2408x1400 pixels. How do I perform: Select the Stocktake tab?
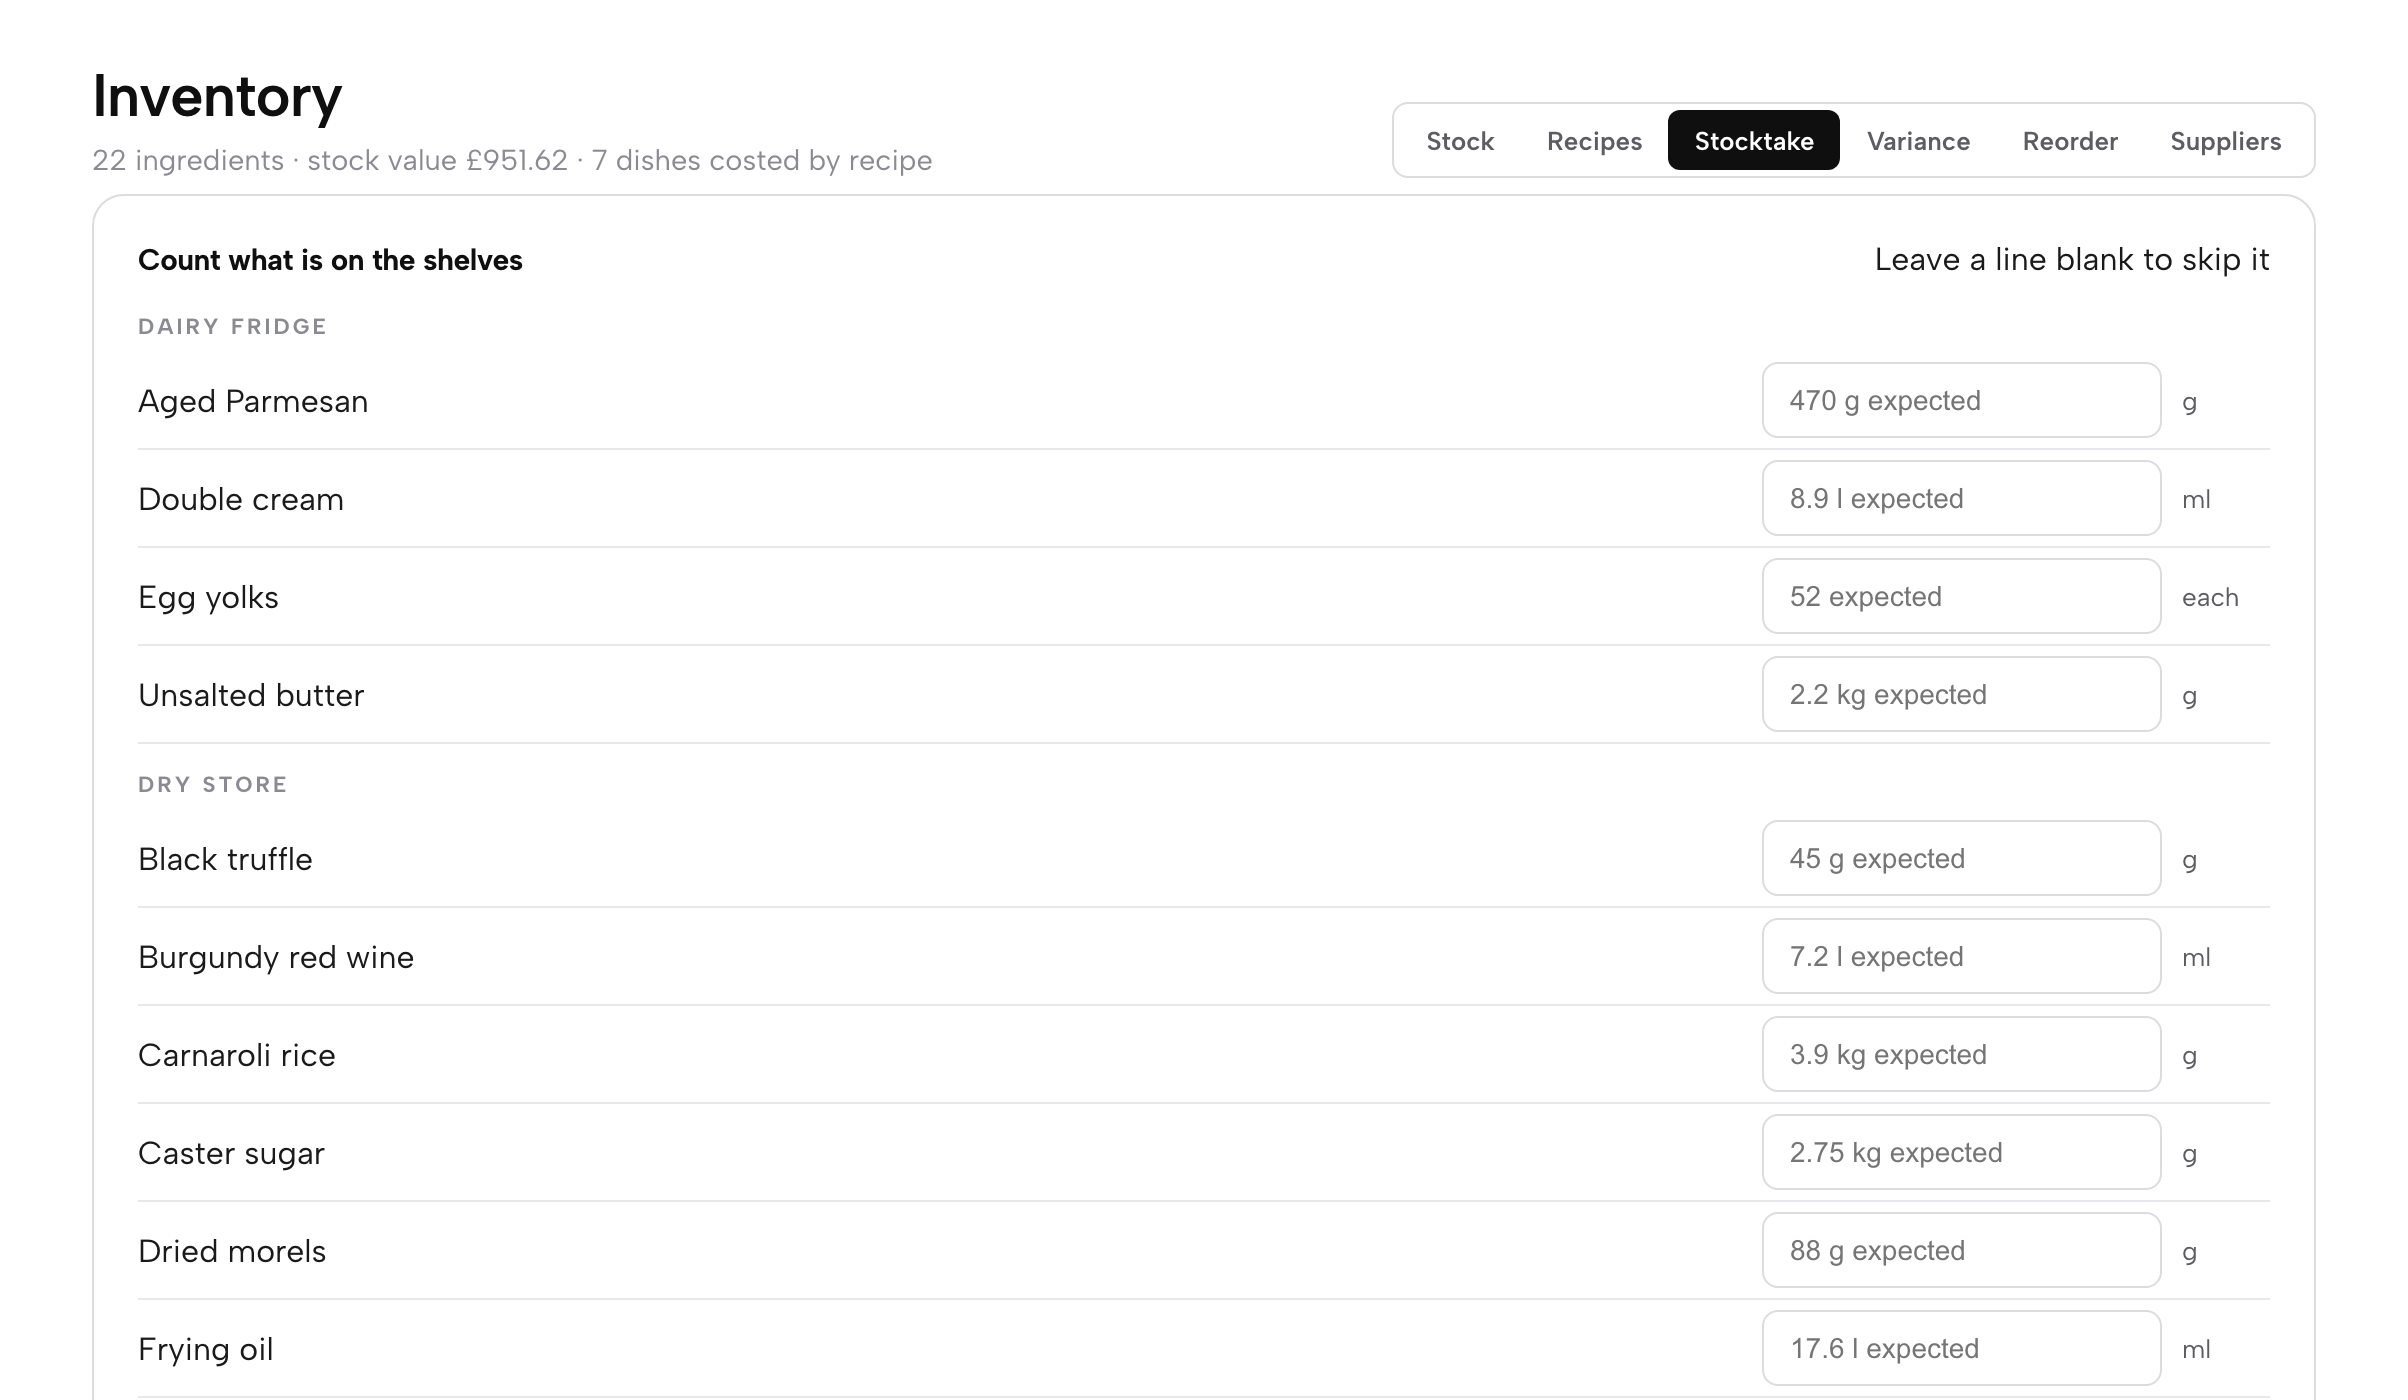click(1754, 141)
